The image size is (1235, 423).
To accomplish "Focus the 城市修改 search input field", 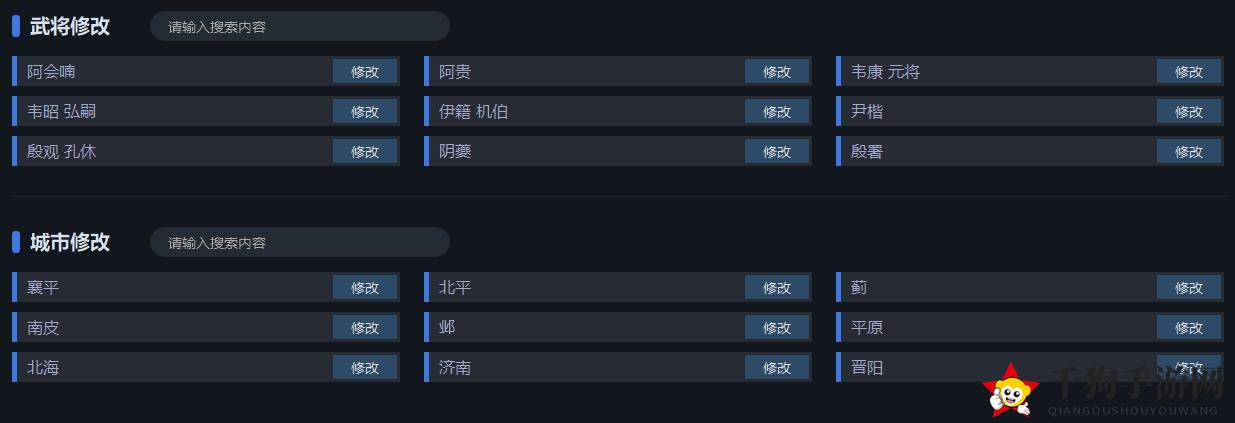I will pos(300,242).
